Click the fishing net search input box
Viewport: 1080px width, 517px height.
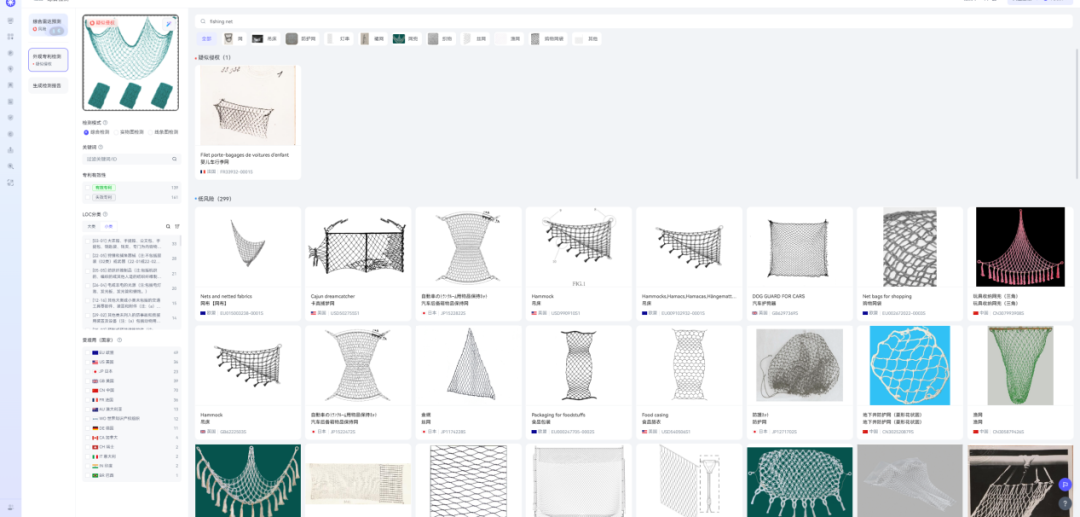point(634,21)
